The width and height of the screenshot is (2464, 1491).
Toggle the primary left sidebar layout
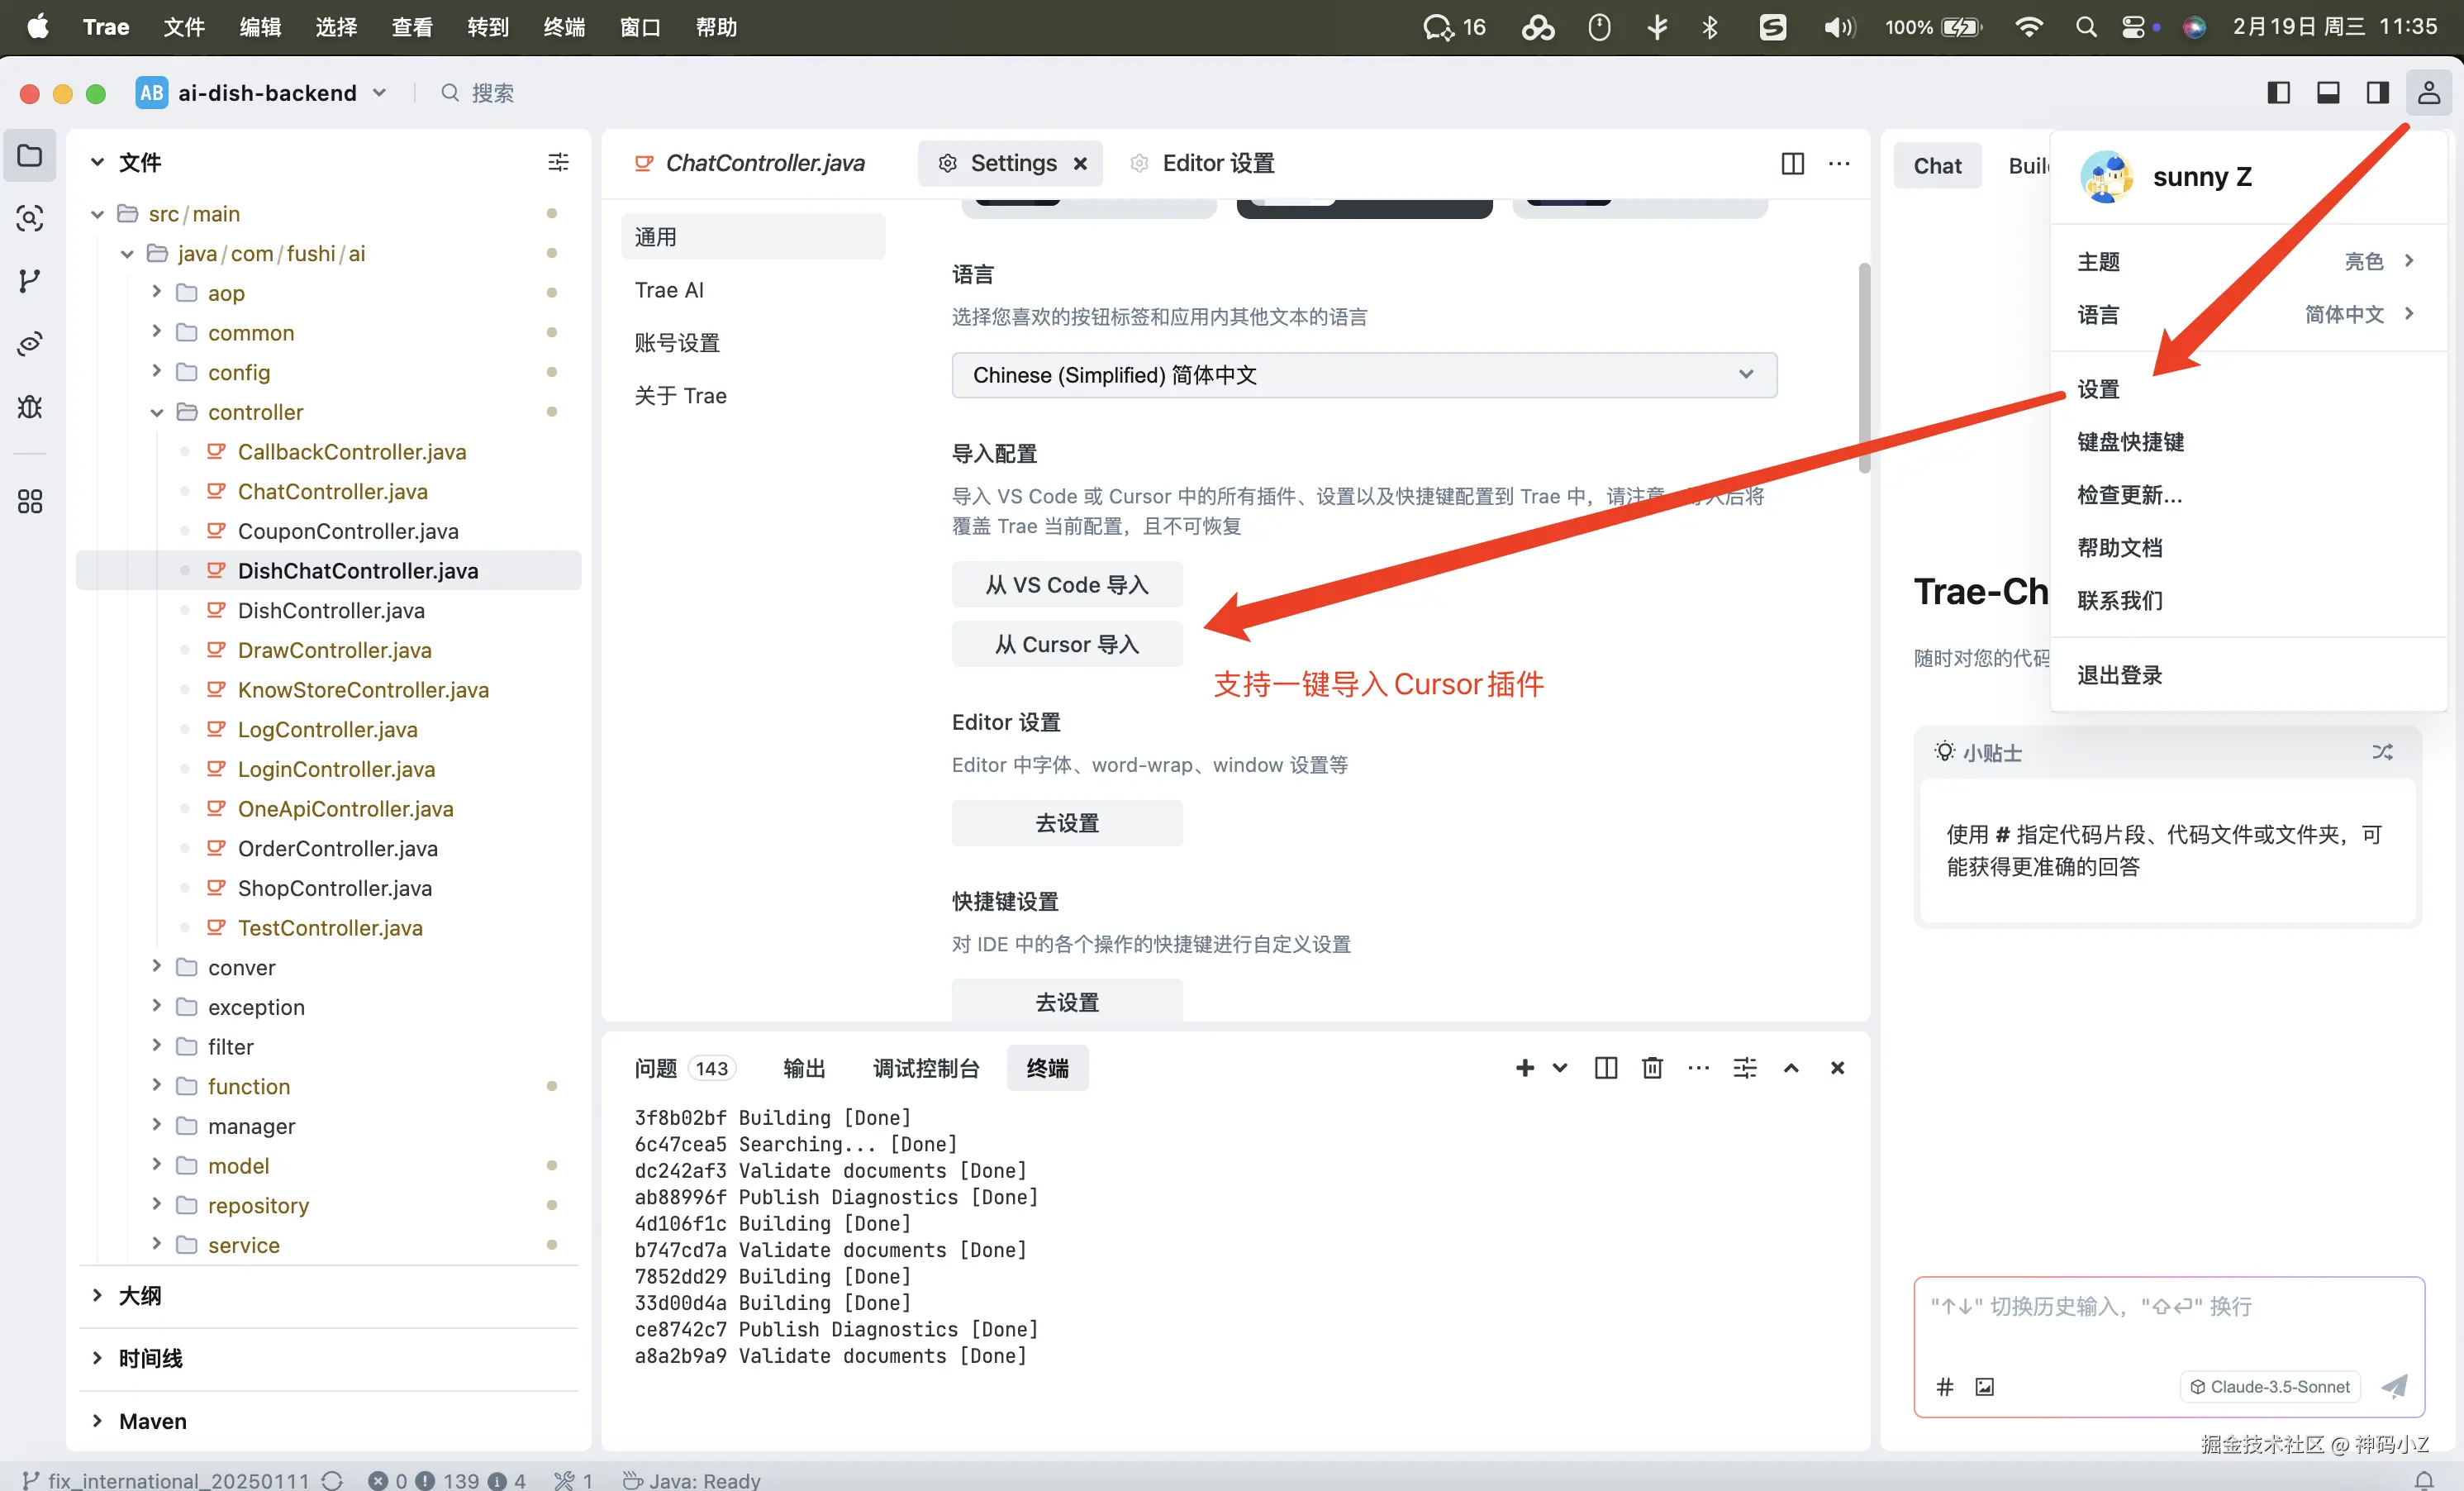(2279, 93)
